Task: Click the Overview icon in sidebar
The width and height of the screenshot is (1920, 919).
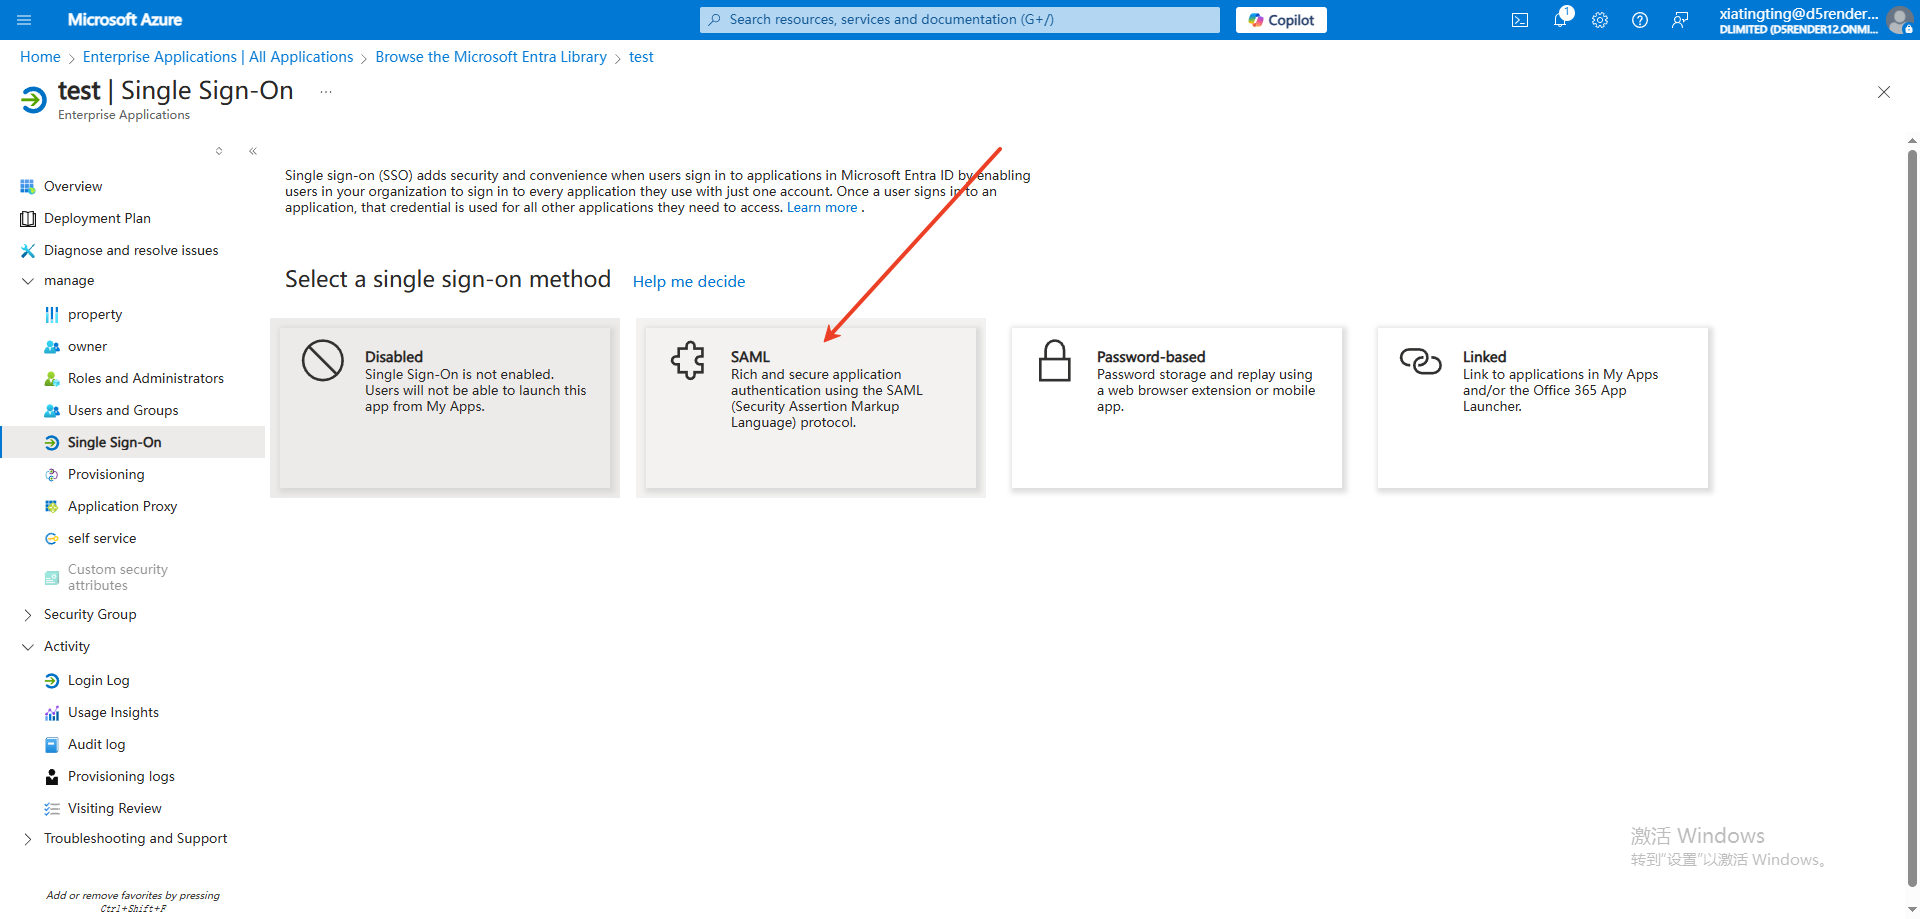Action: (x=28, y=186)
